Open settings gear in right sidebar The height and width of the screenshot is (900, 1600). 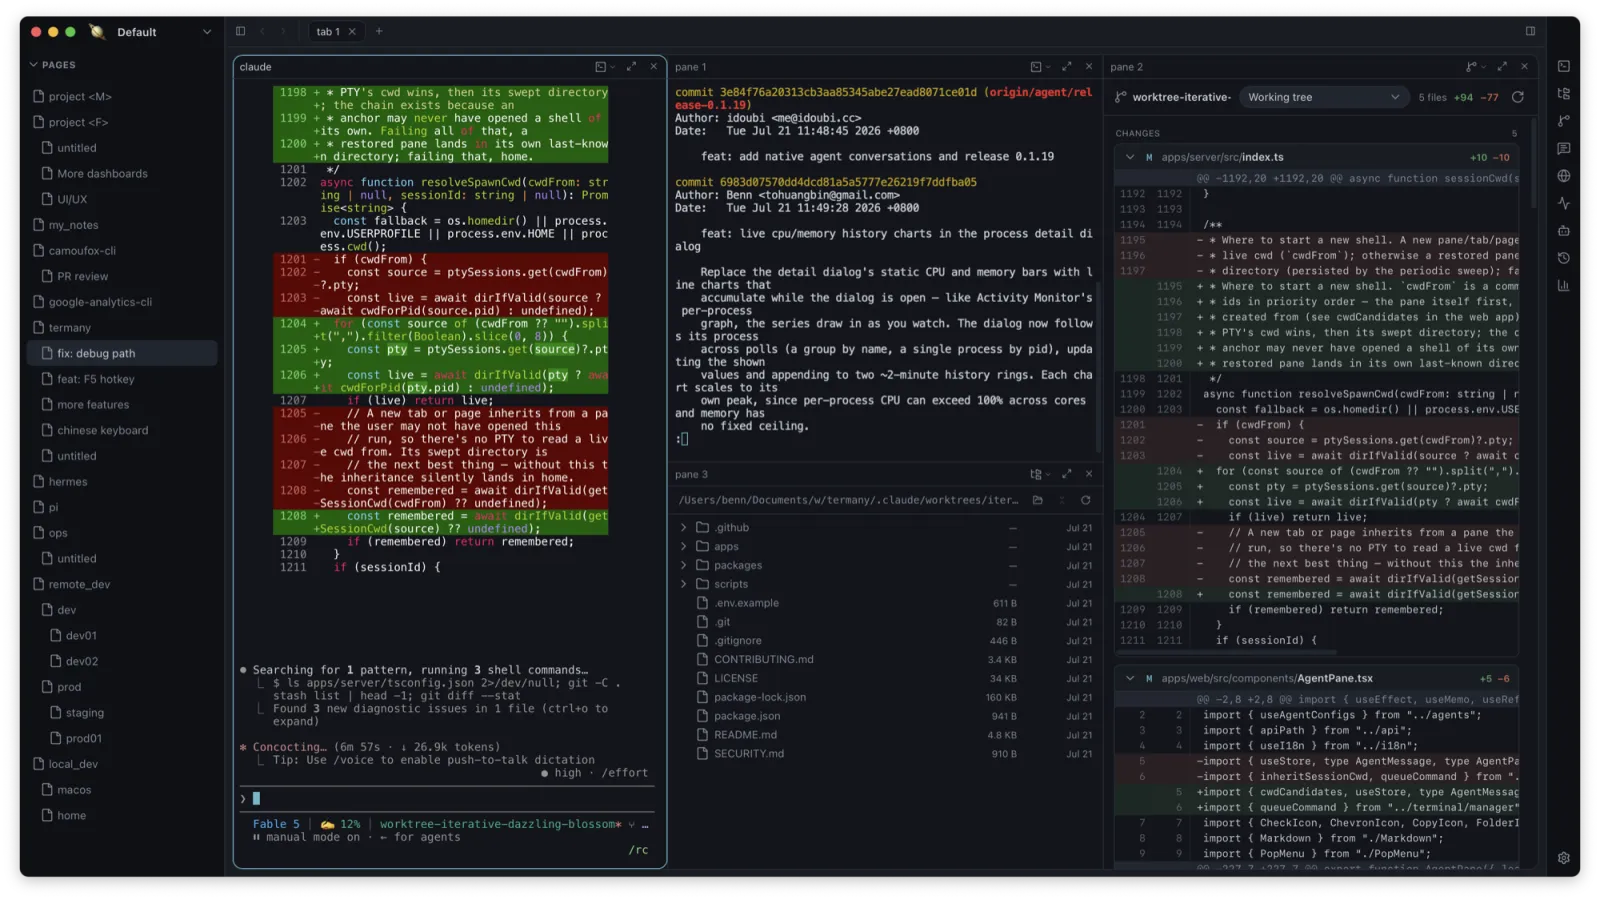click(x=1563, y=858)
